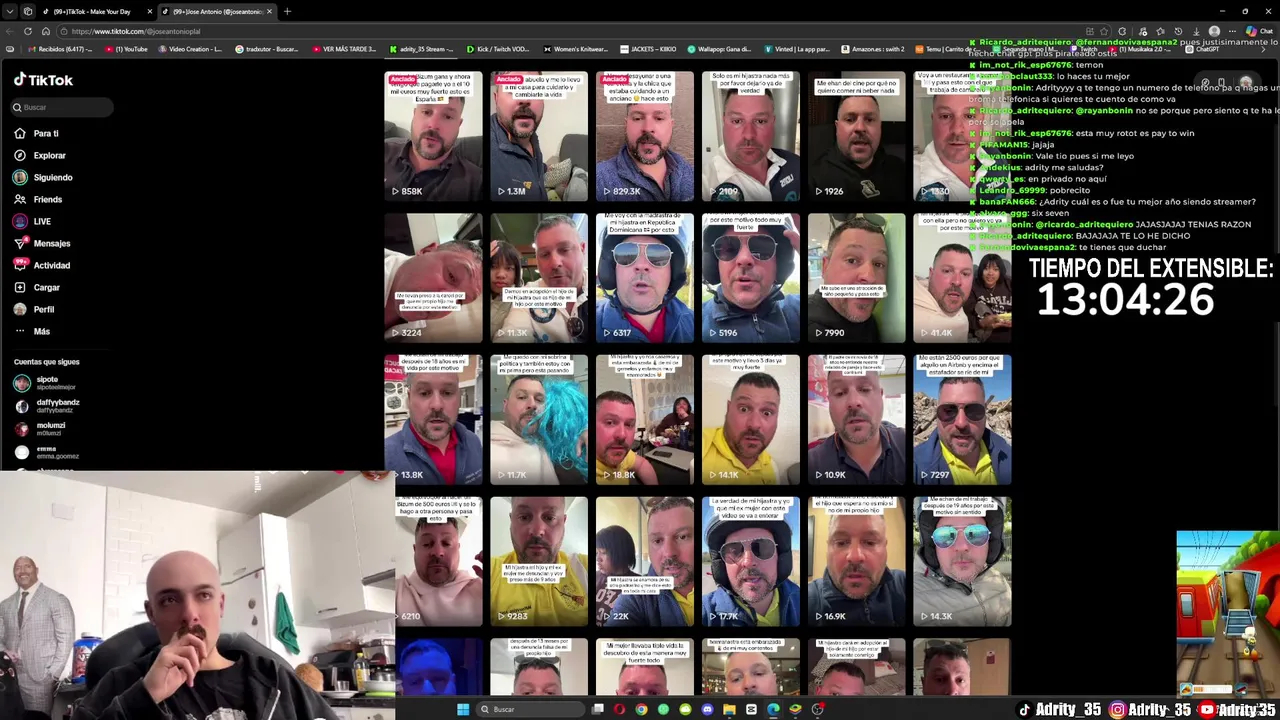
Task: Expand the Más sidebar menu
Action: (x=32, y=331)
